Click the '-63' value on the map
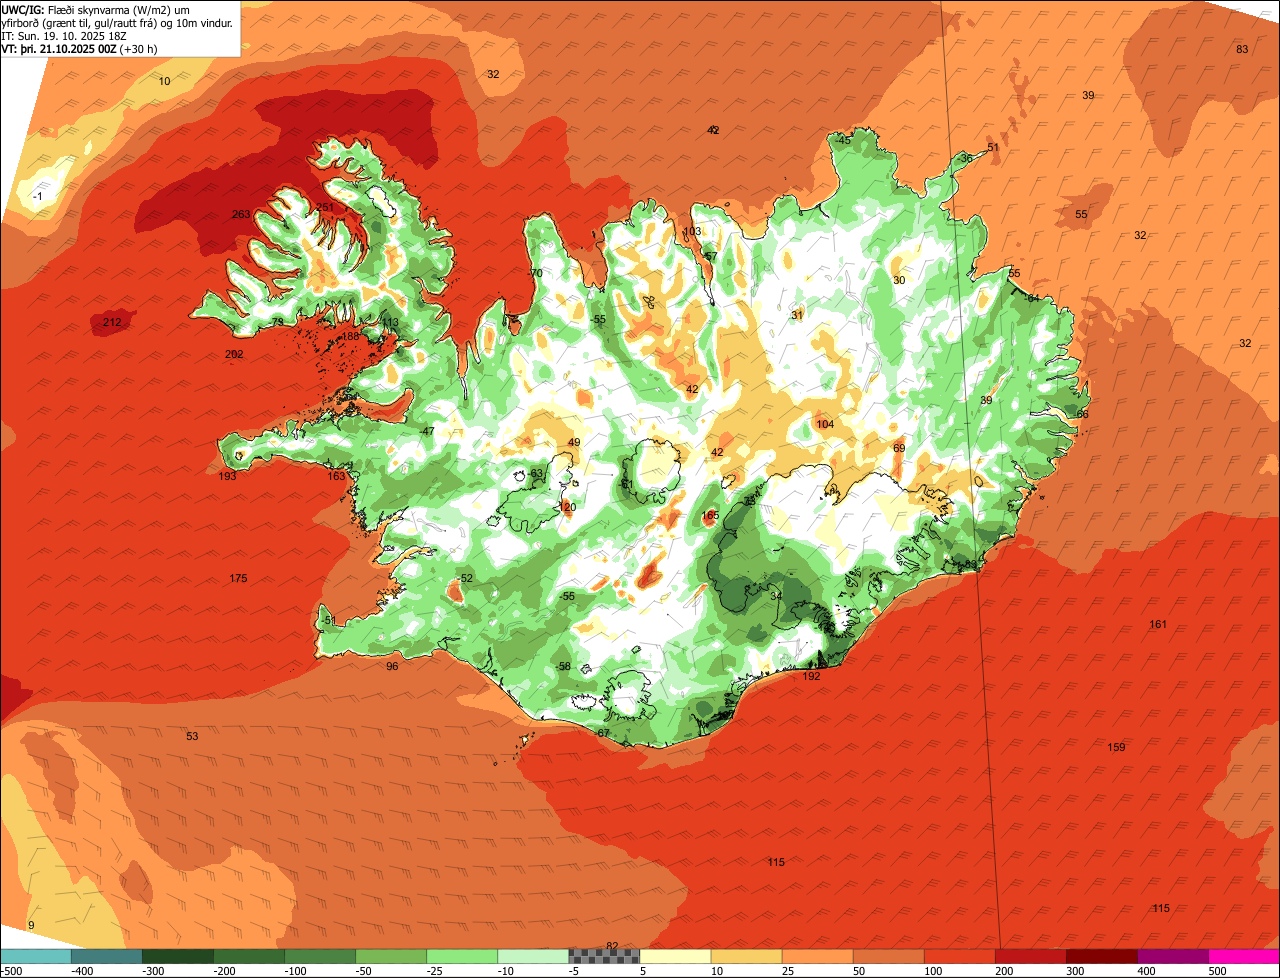 tap(535, 473)
